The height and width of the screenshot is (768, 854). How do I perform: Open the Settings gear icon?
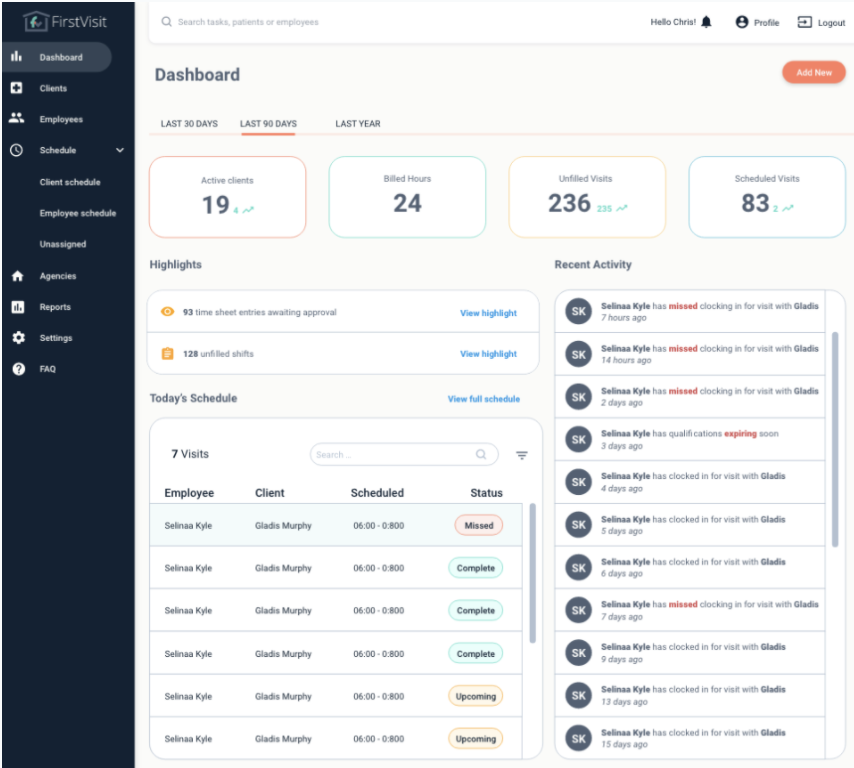point(18,338)
